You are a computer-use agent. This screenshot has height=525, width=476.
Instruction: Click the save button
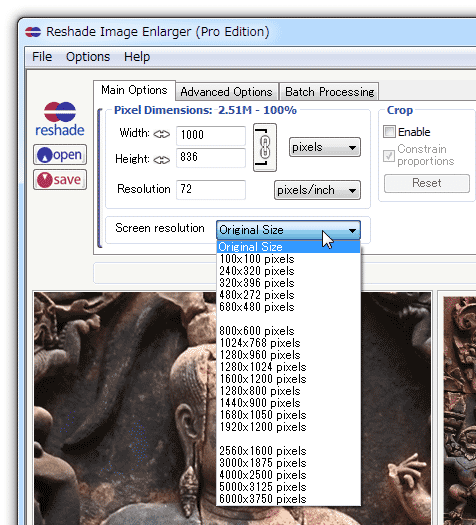[60, 180]
